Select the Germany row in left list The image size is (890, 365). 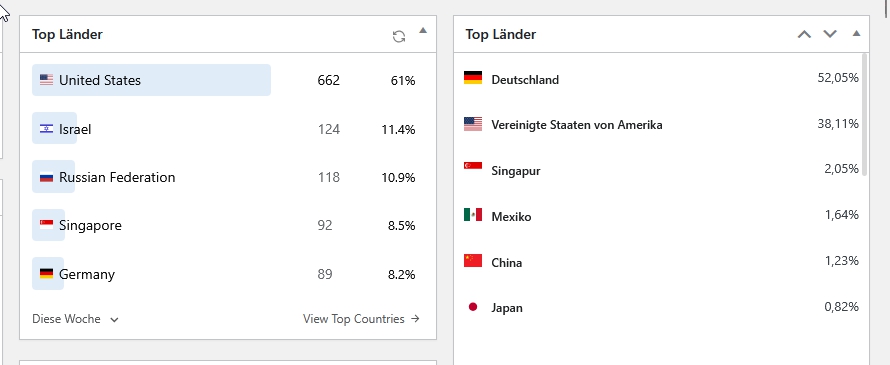click(227, 274)
